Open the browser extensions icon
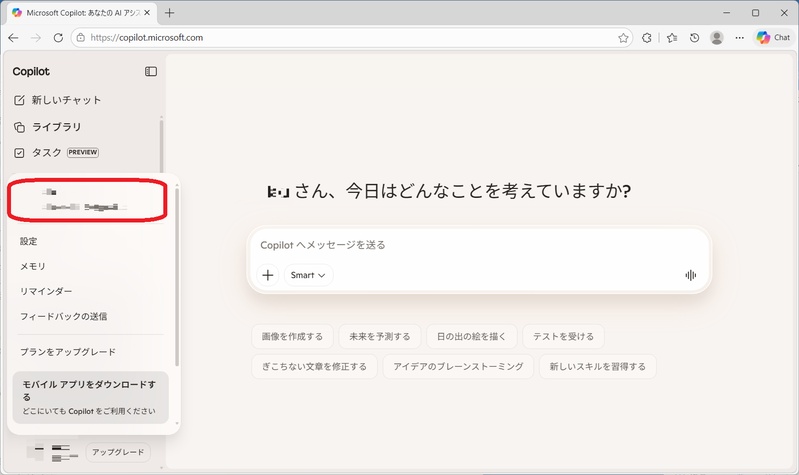 647,38
